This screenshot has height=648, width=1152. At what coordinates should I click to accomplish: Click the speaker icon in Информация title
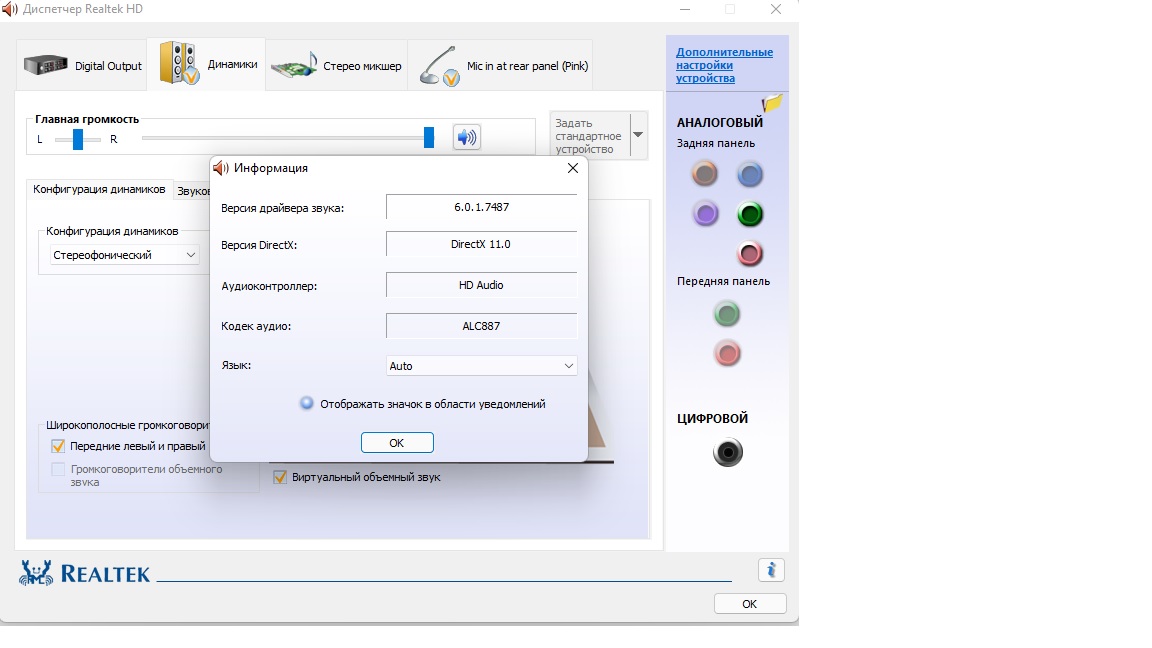pos(220,168)
